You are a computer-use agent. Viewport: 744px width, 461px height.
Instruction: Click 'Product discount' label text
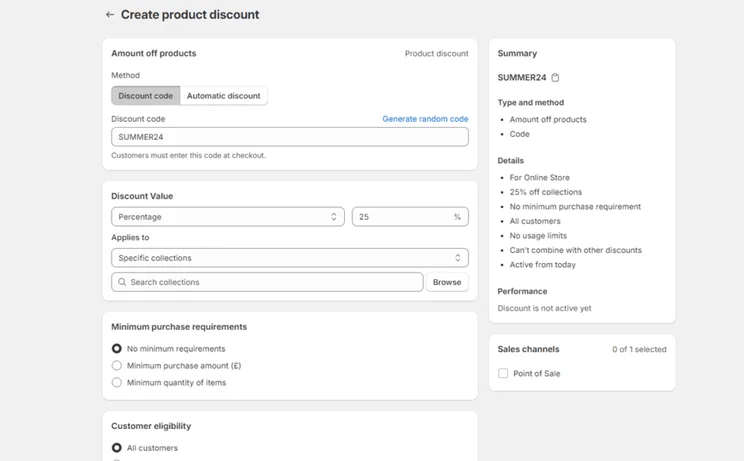(437, 54)
